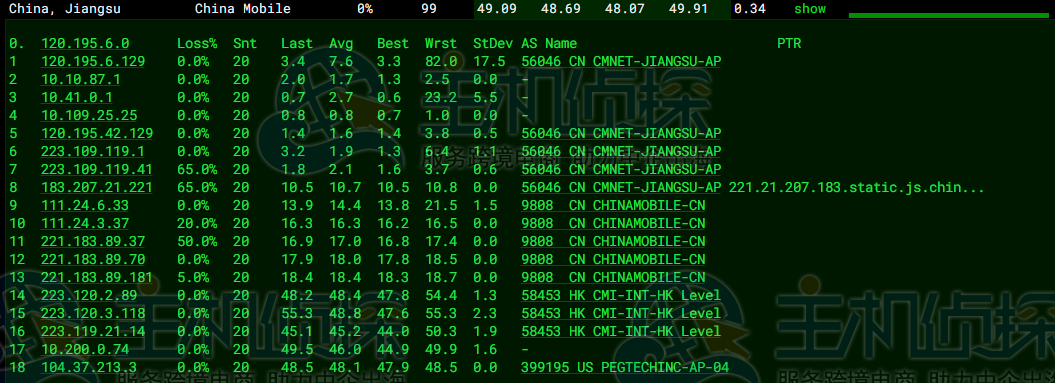Click IP link 221.183.89.37
1055x383 pixels.
tap(93, 241)
